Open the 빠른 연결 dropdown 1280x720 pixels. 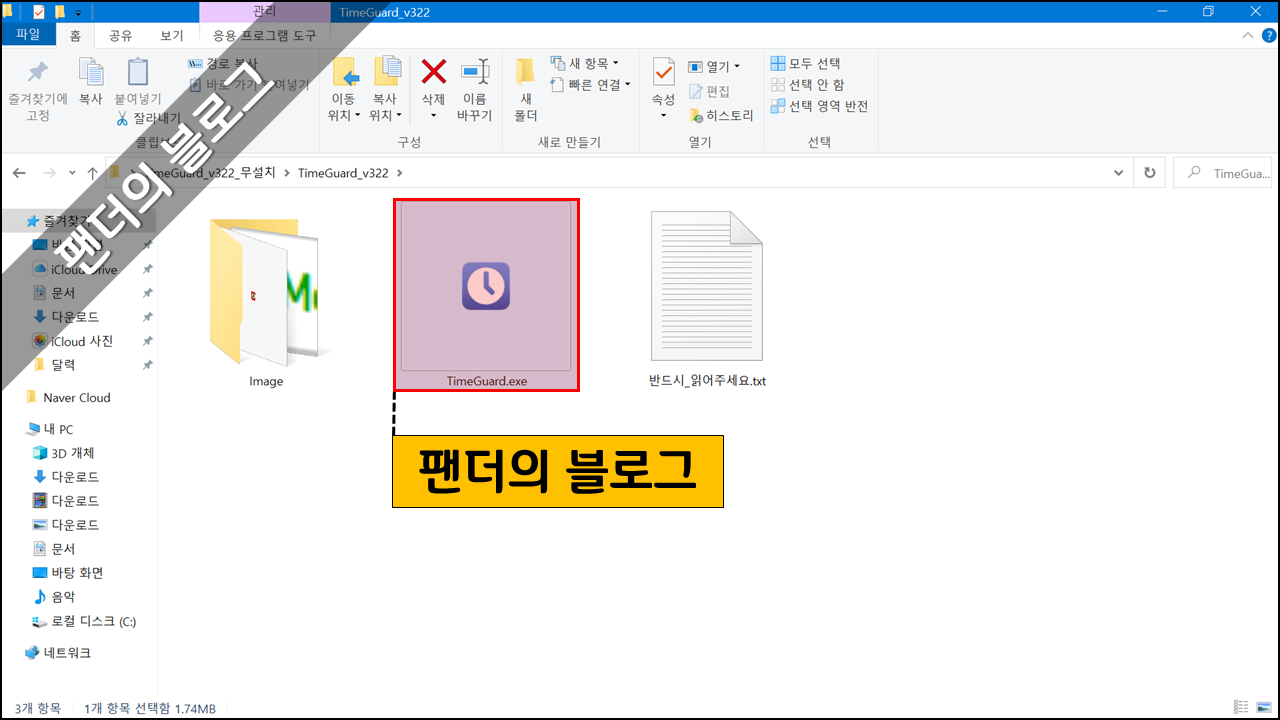pos(590,85)
